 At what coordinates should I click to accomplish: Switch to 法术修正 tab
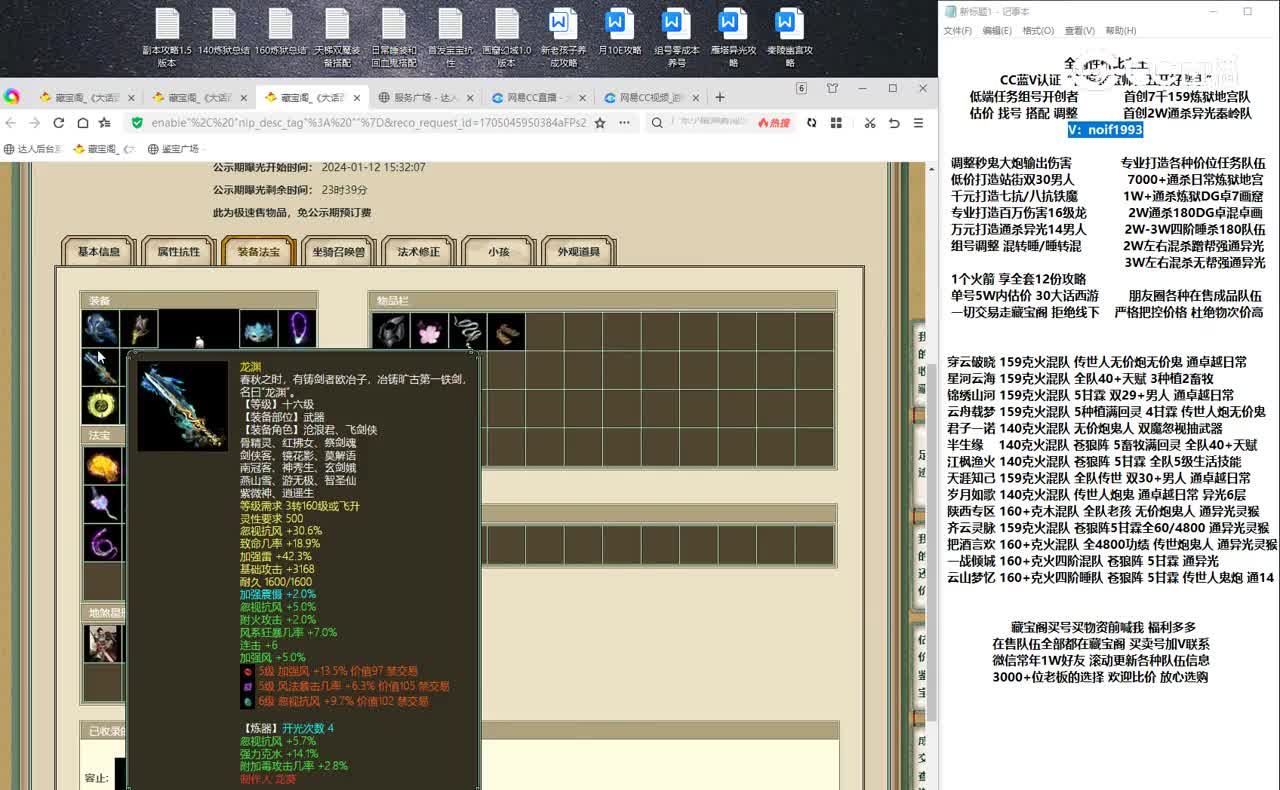point(418,252)
